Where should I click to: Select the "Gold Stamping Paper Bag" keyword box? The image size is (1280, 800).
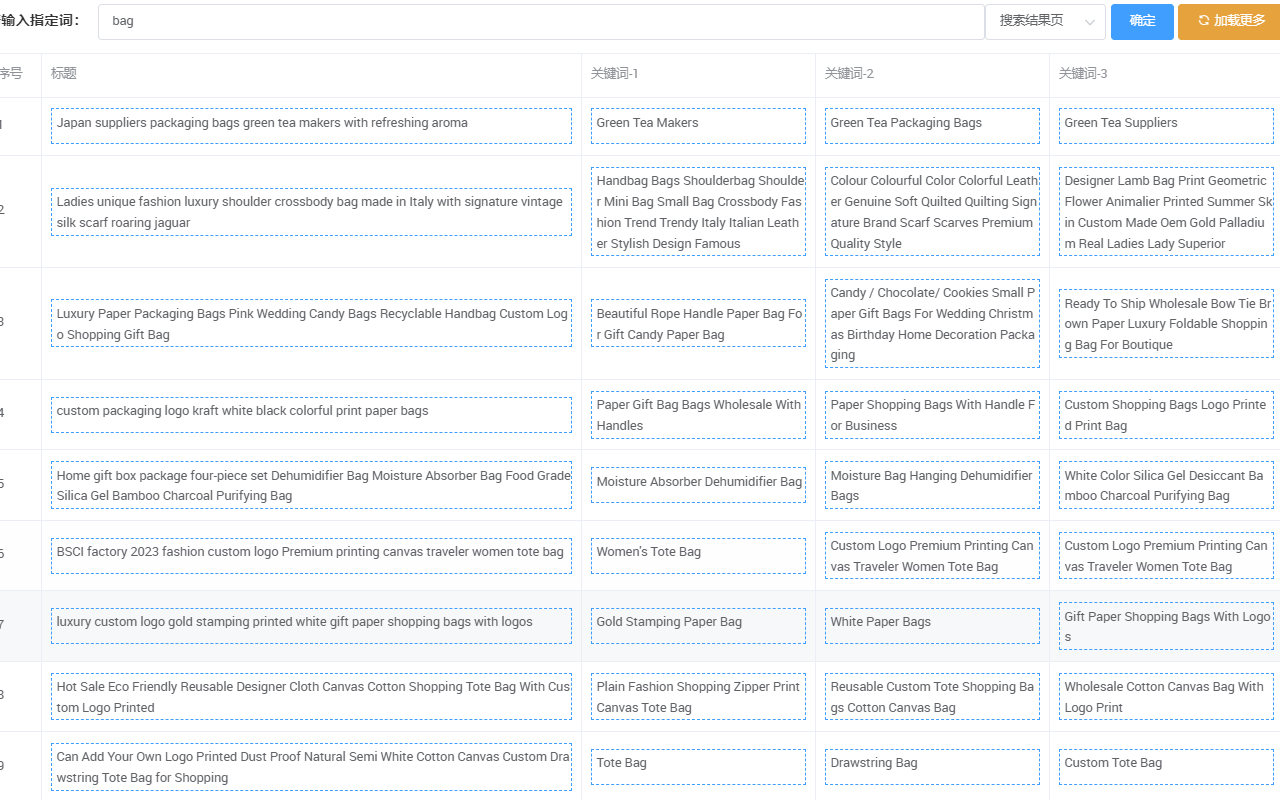click(x=698, y=625)
